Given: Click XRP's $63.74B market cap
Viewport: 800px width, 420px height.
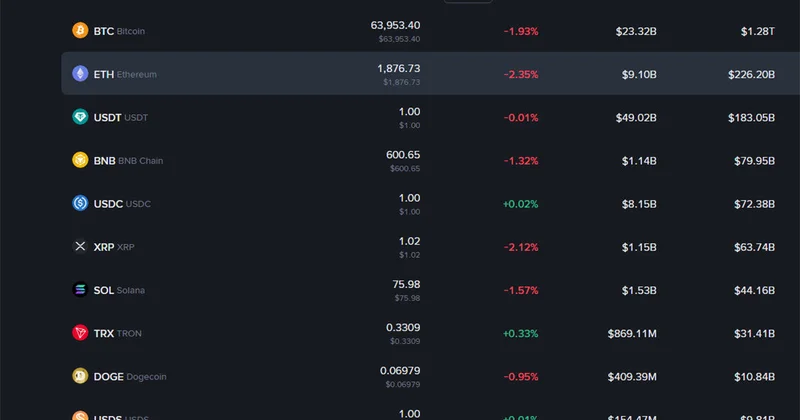Looking at the screenshot, I should (x=755, y=247).
